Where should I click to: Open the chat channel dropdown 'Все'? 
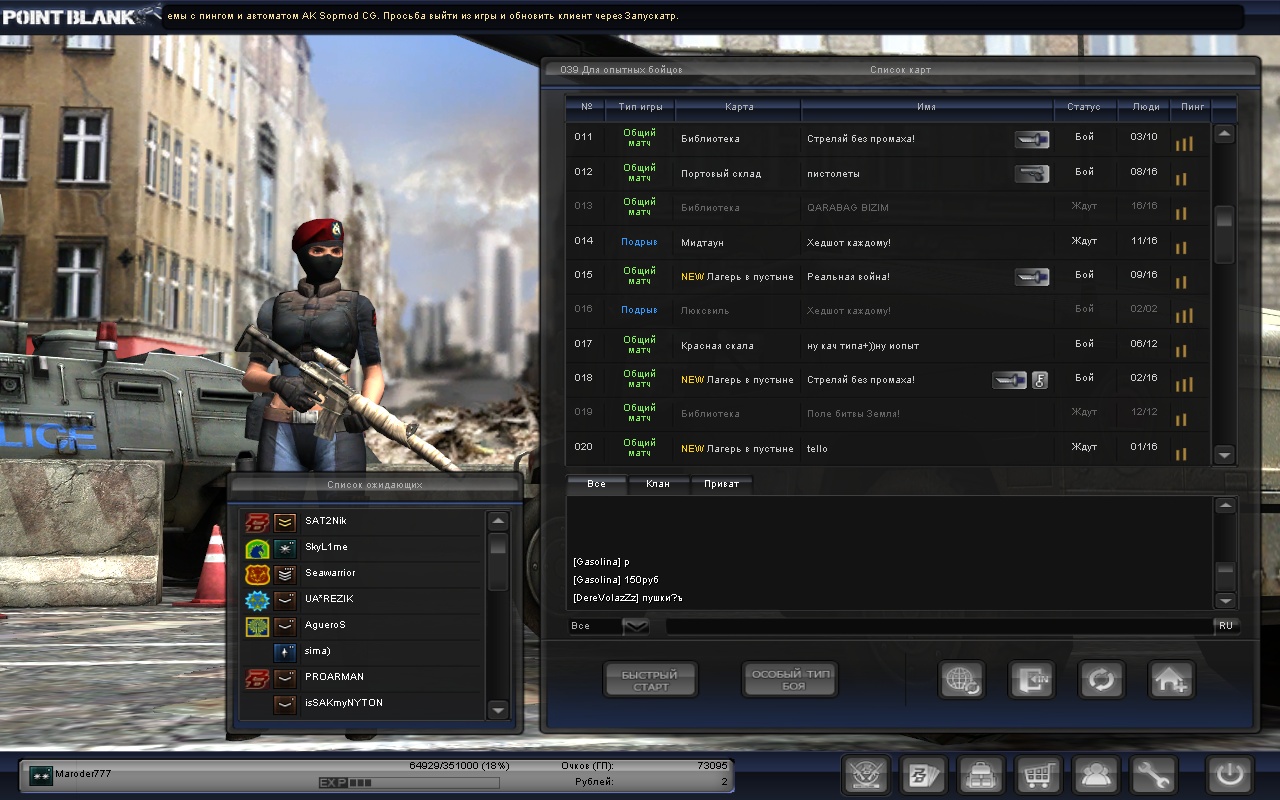click(636, 626)
